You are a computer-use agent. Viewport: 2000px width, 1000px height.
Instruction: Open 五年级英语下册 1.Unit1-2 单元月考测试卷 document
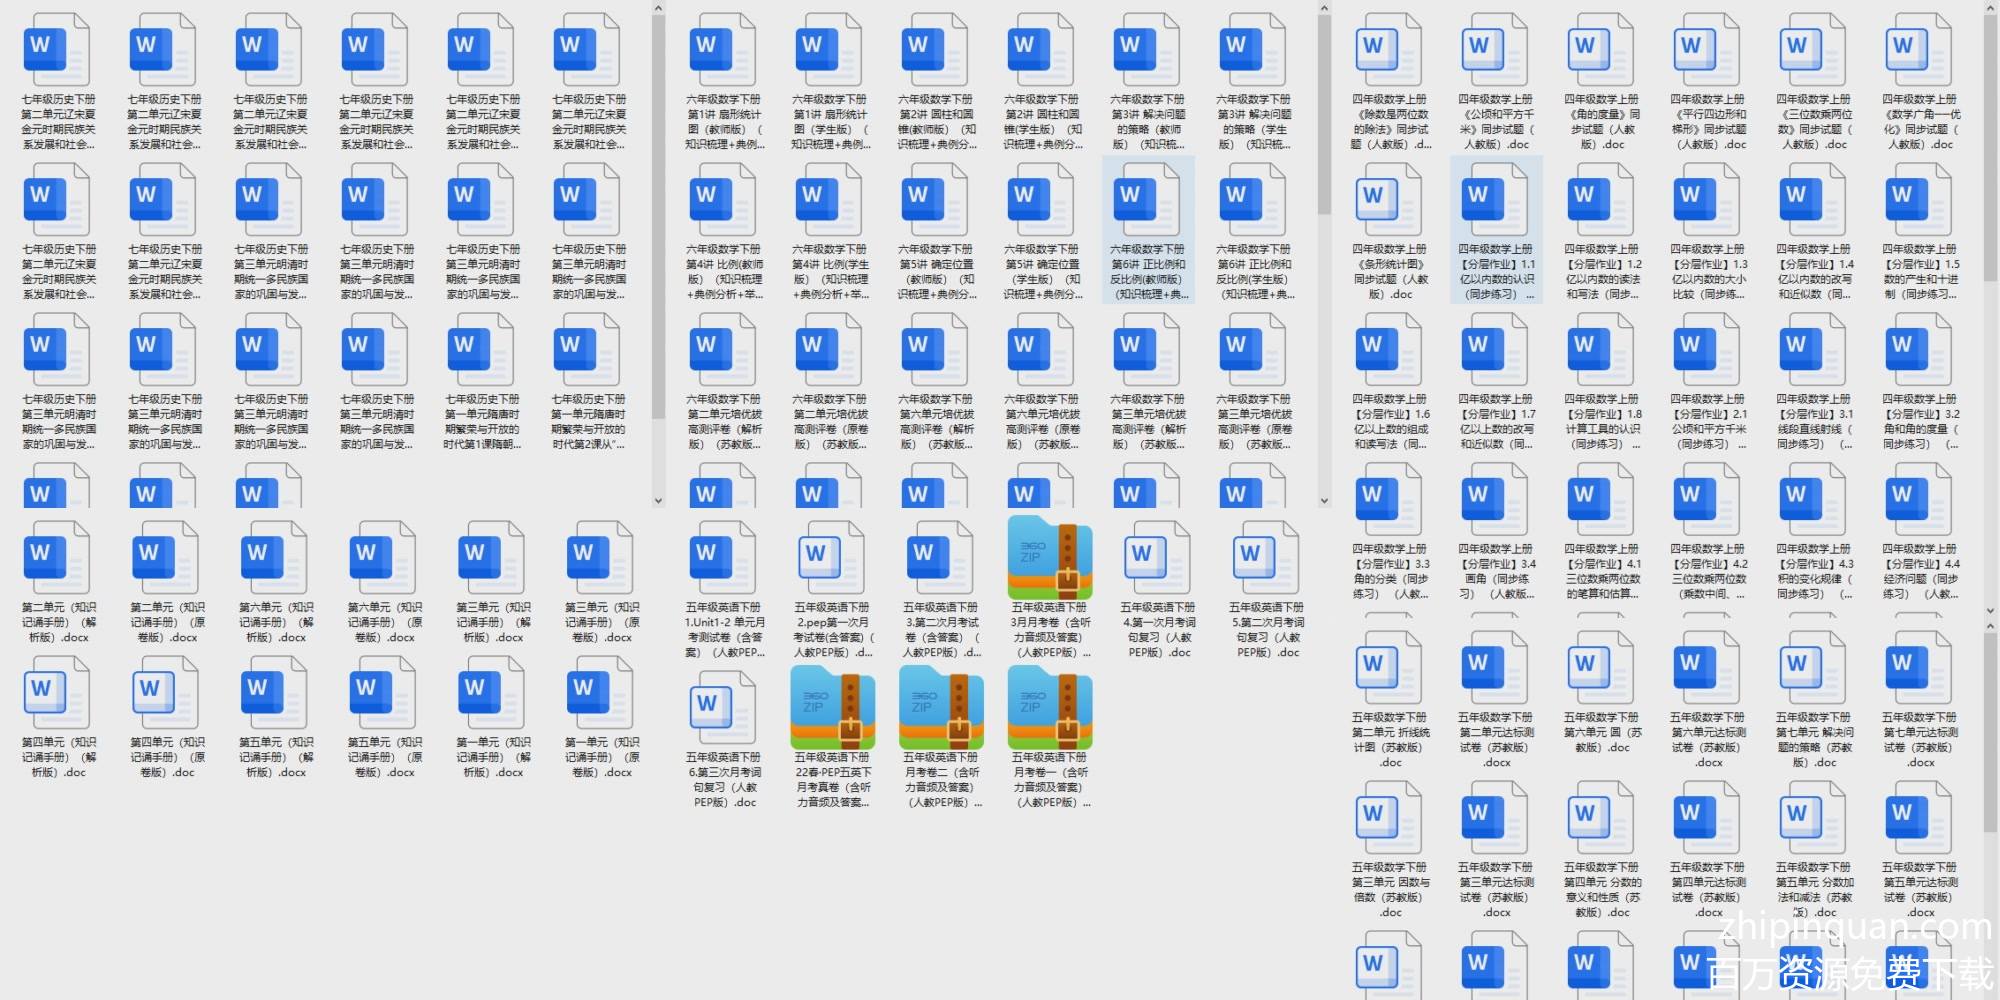pyautogui.click(x=723, y=559)
